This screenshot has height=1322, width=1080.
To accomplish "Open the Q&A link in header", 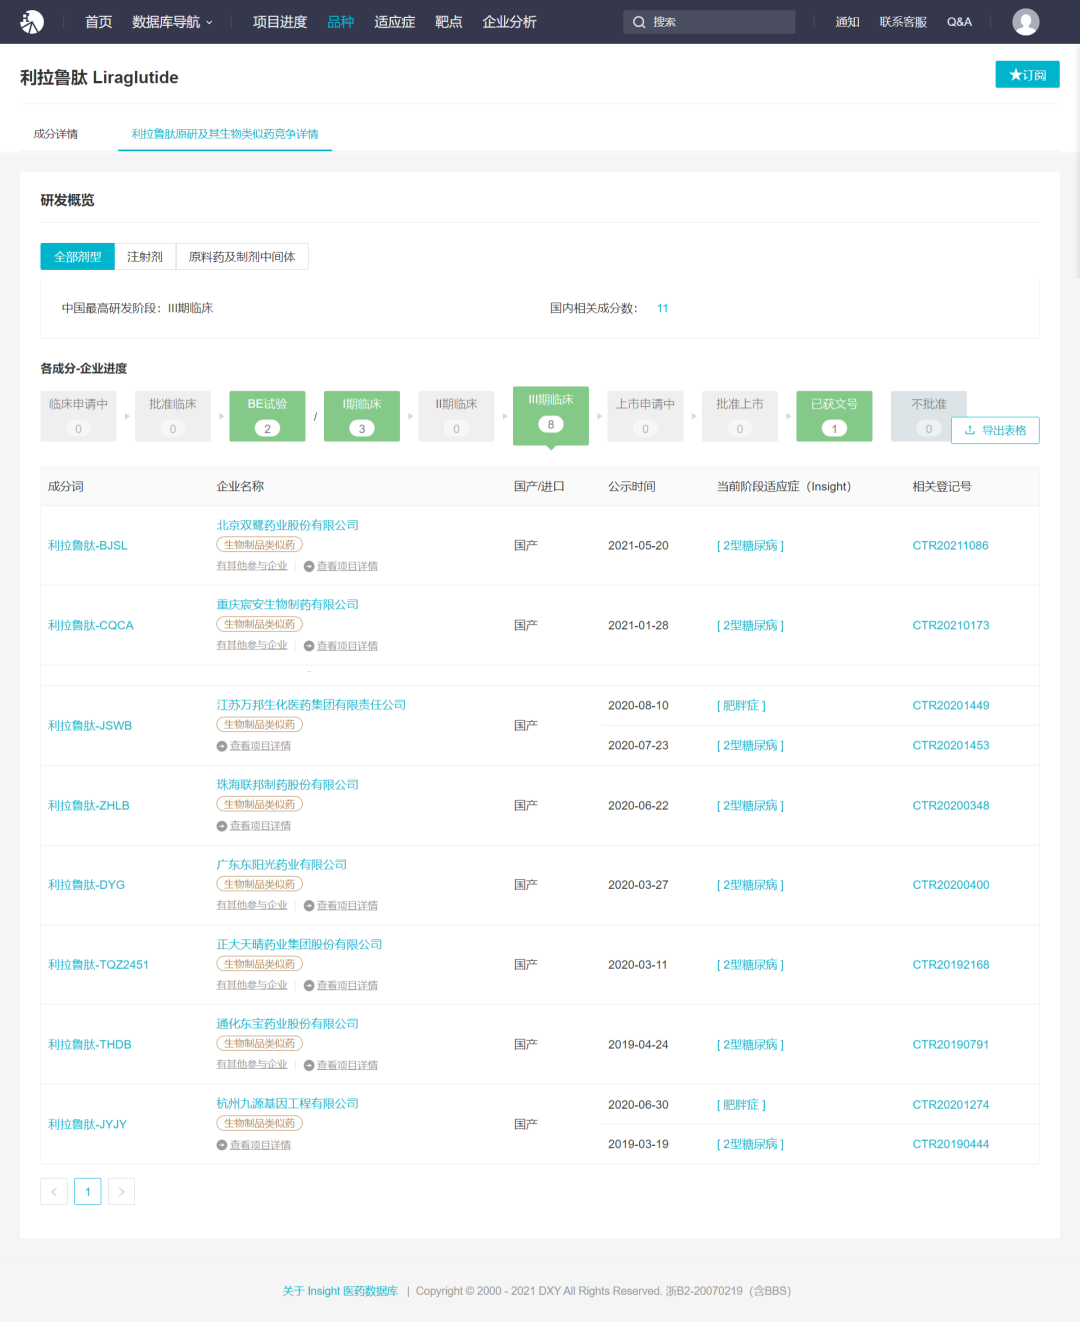I will (959, 22).
